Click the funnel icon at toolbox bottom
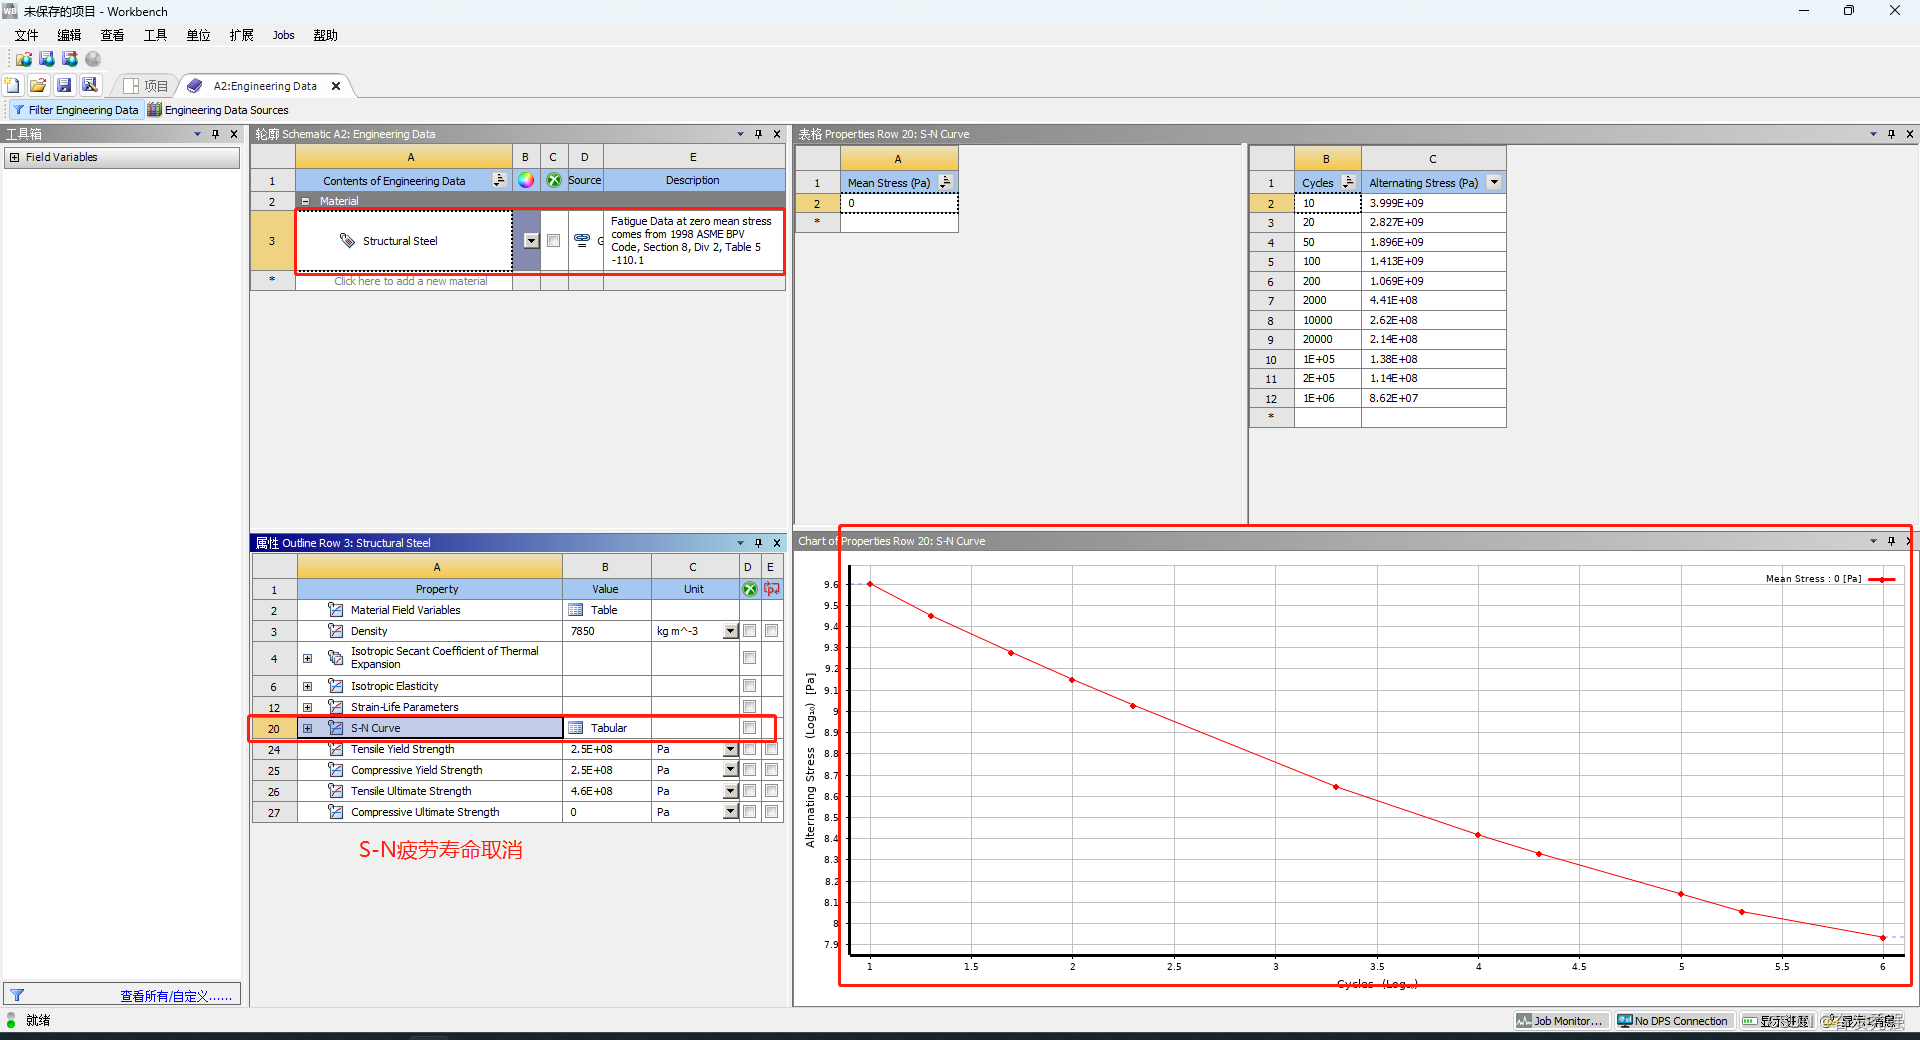1920x1040 pixels. (x=17, y=995)
